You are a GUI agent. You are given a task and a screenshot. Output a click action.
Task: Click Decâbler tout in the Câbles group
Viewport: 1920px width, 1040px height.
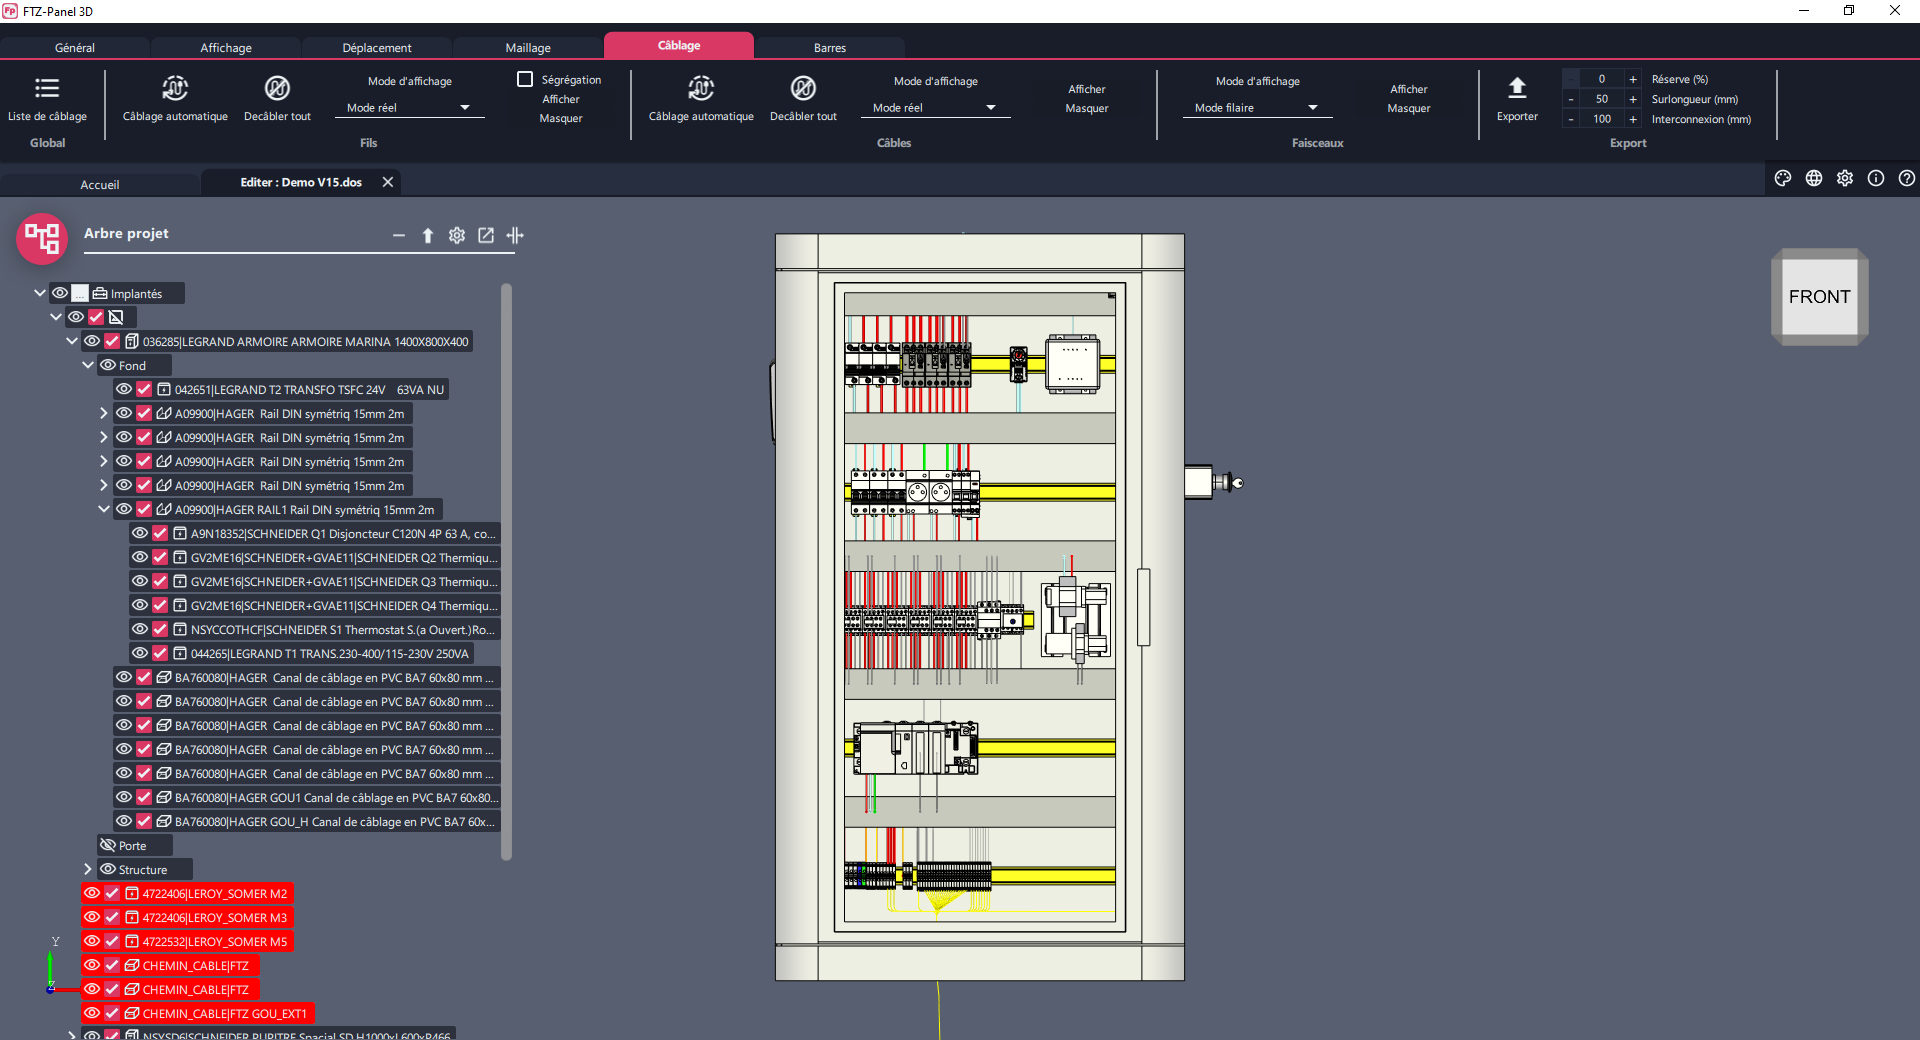pos(803,89)
